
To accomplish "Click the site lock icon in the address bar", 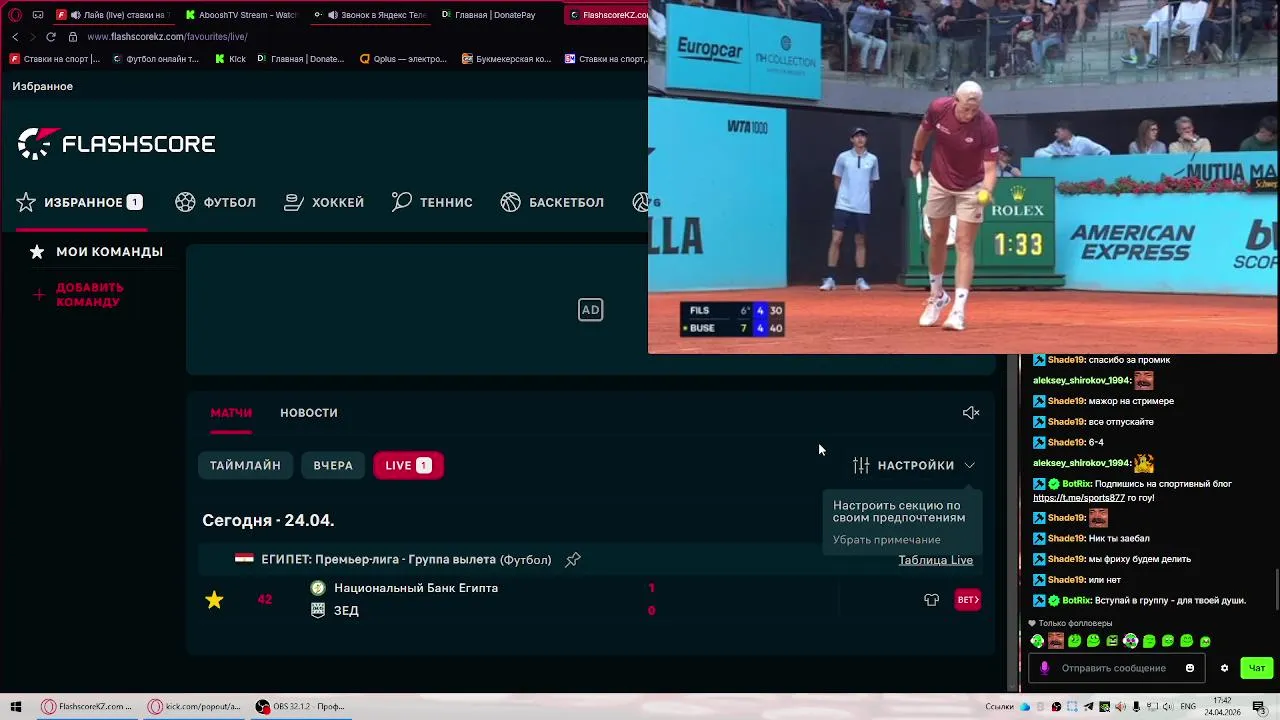I will pos(73,37).
